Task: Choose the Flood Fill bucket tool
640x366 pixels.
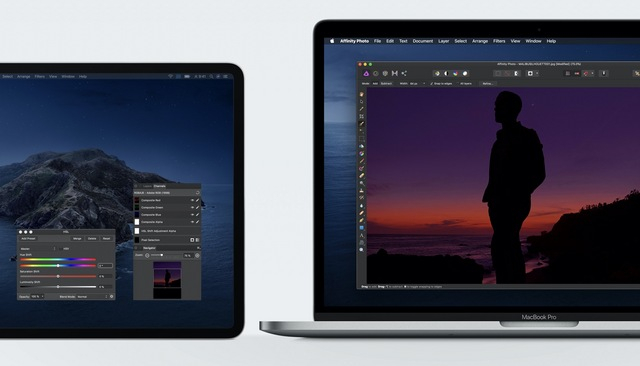Action: click(362, 146)
